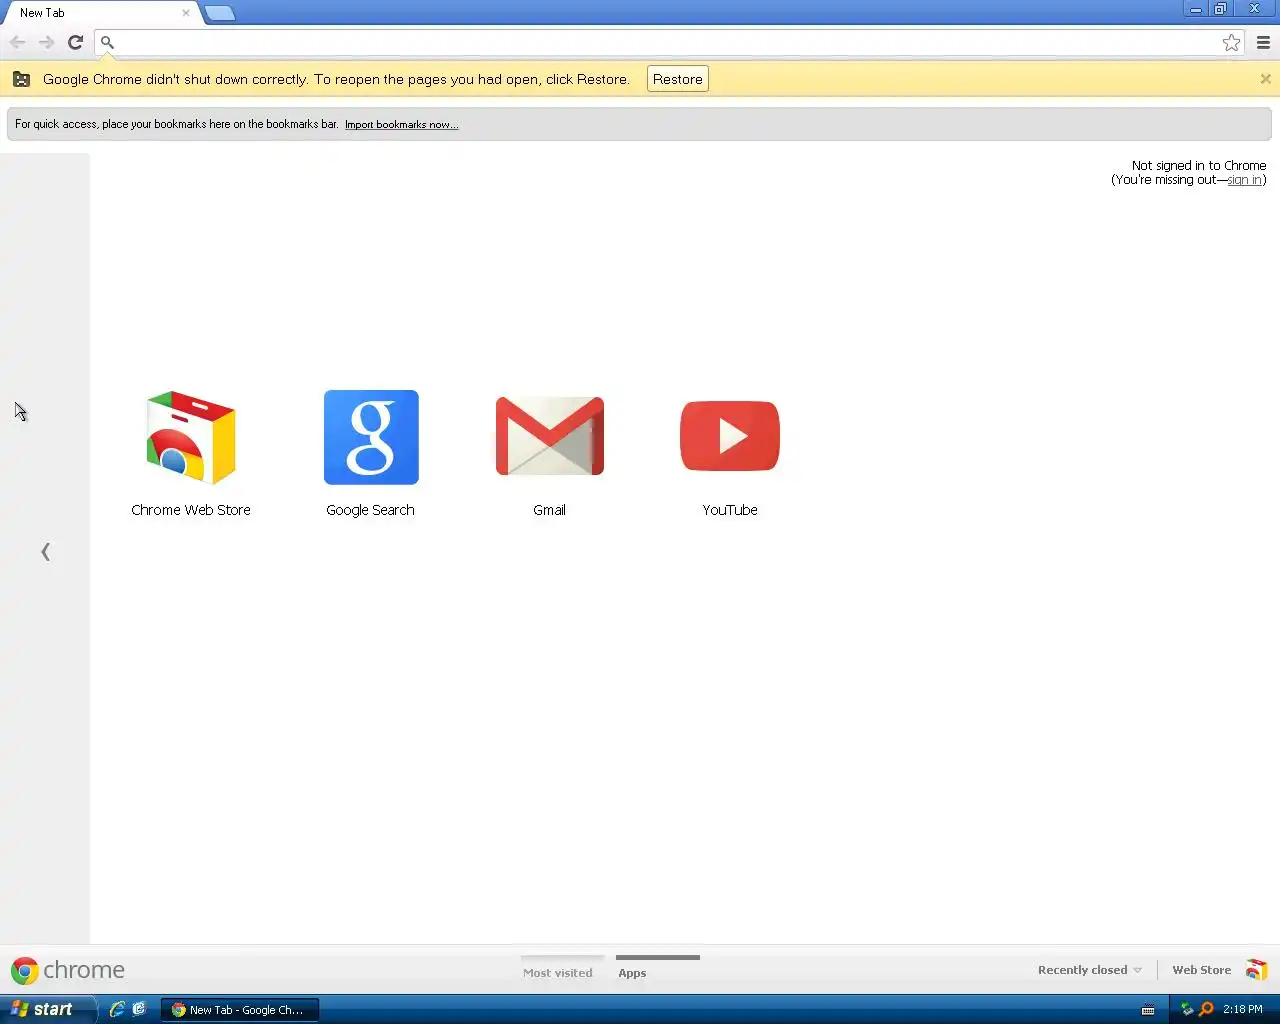Go forward with the Forward arrow
1280x1024 pixels.
[x=46, y=42]
